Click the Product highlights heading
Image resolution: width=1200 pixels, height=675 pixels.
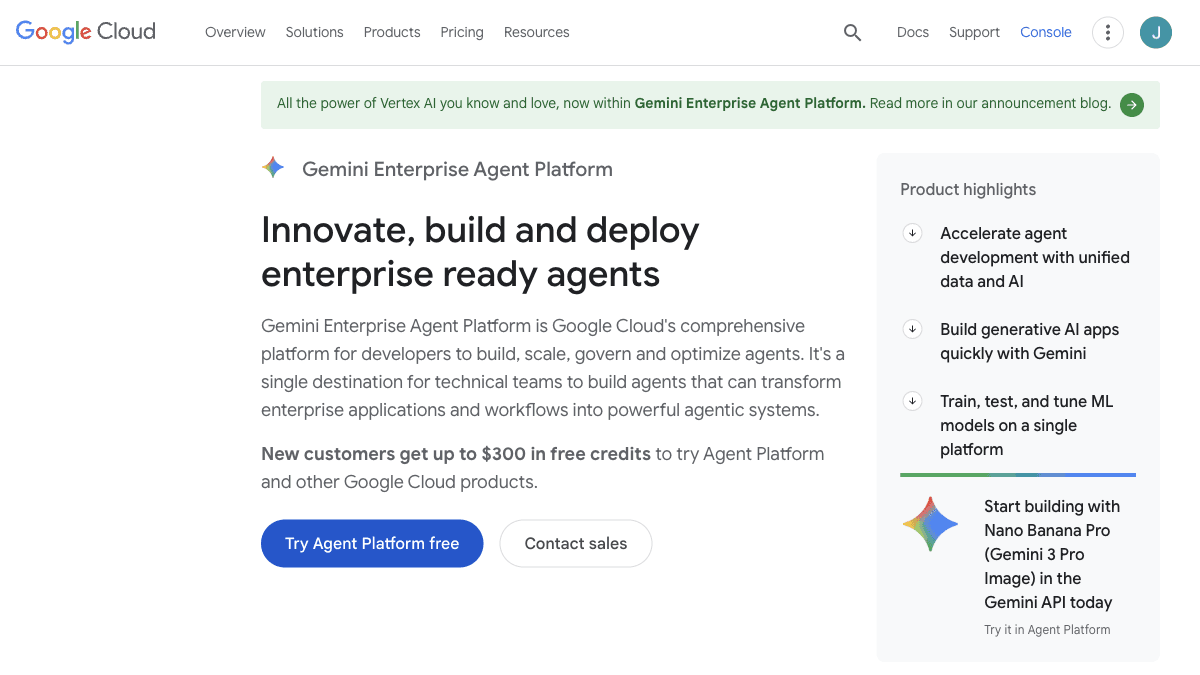968,189
